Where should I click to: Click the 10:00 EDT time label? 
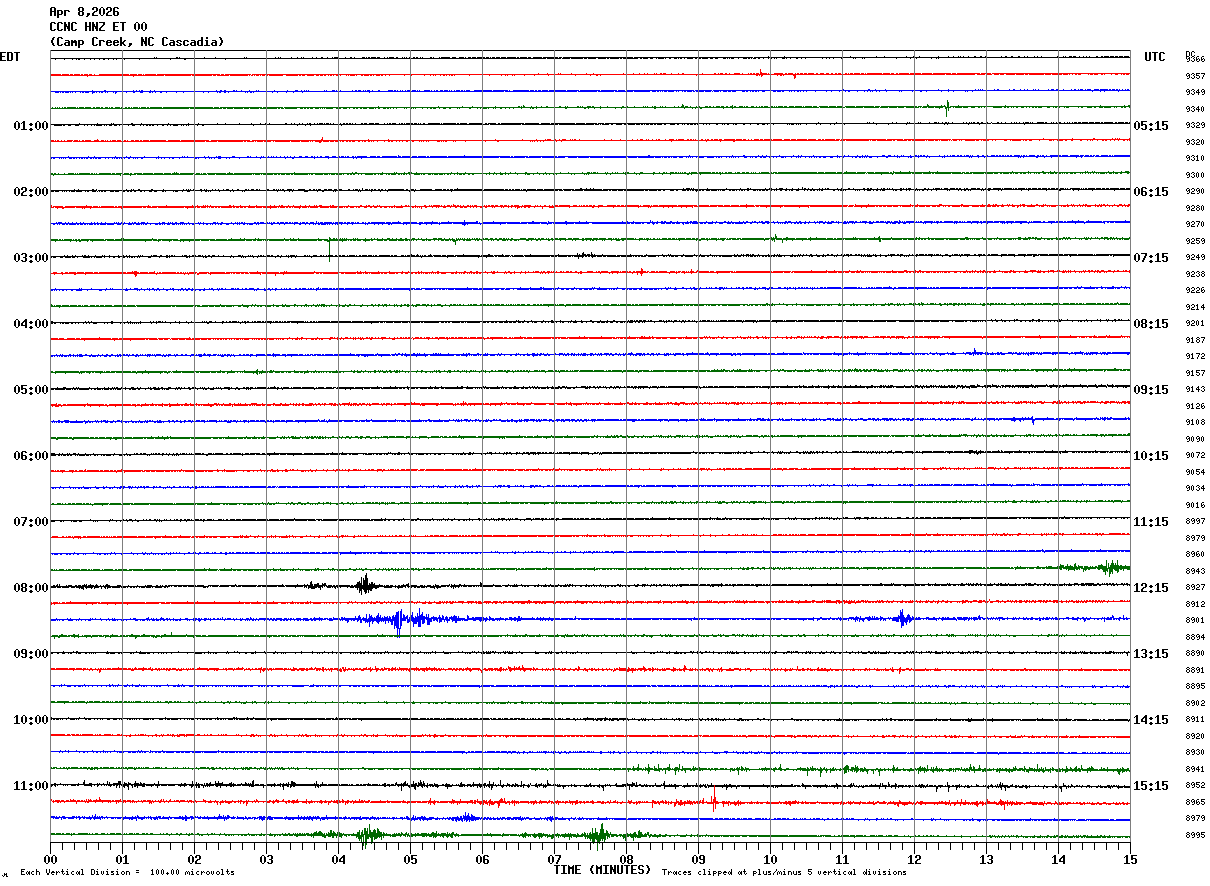point(31,720)
